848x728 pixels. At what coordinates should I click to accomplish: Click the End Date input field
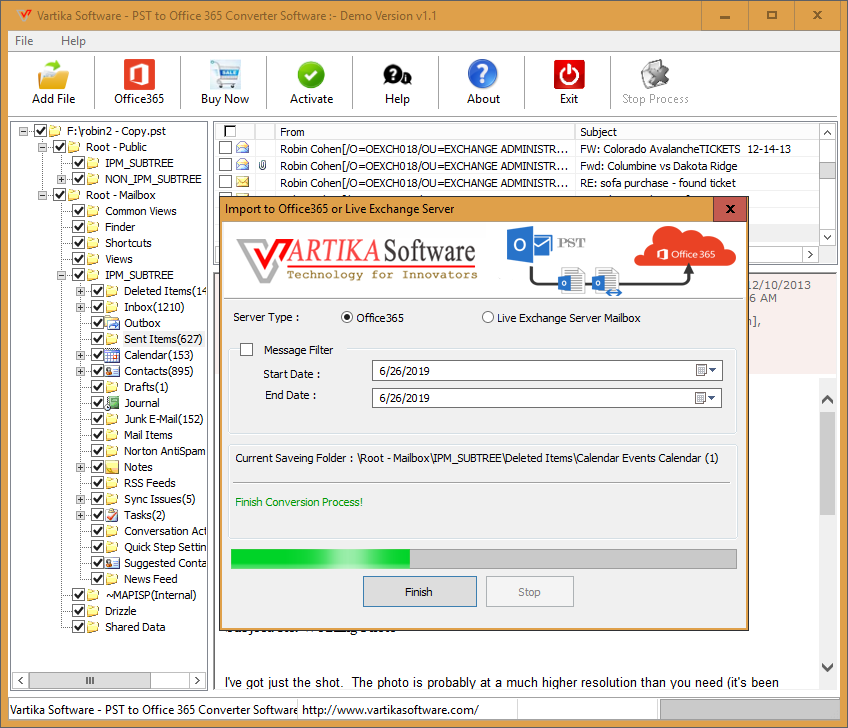coord(547,398)
